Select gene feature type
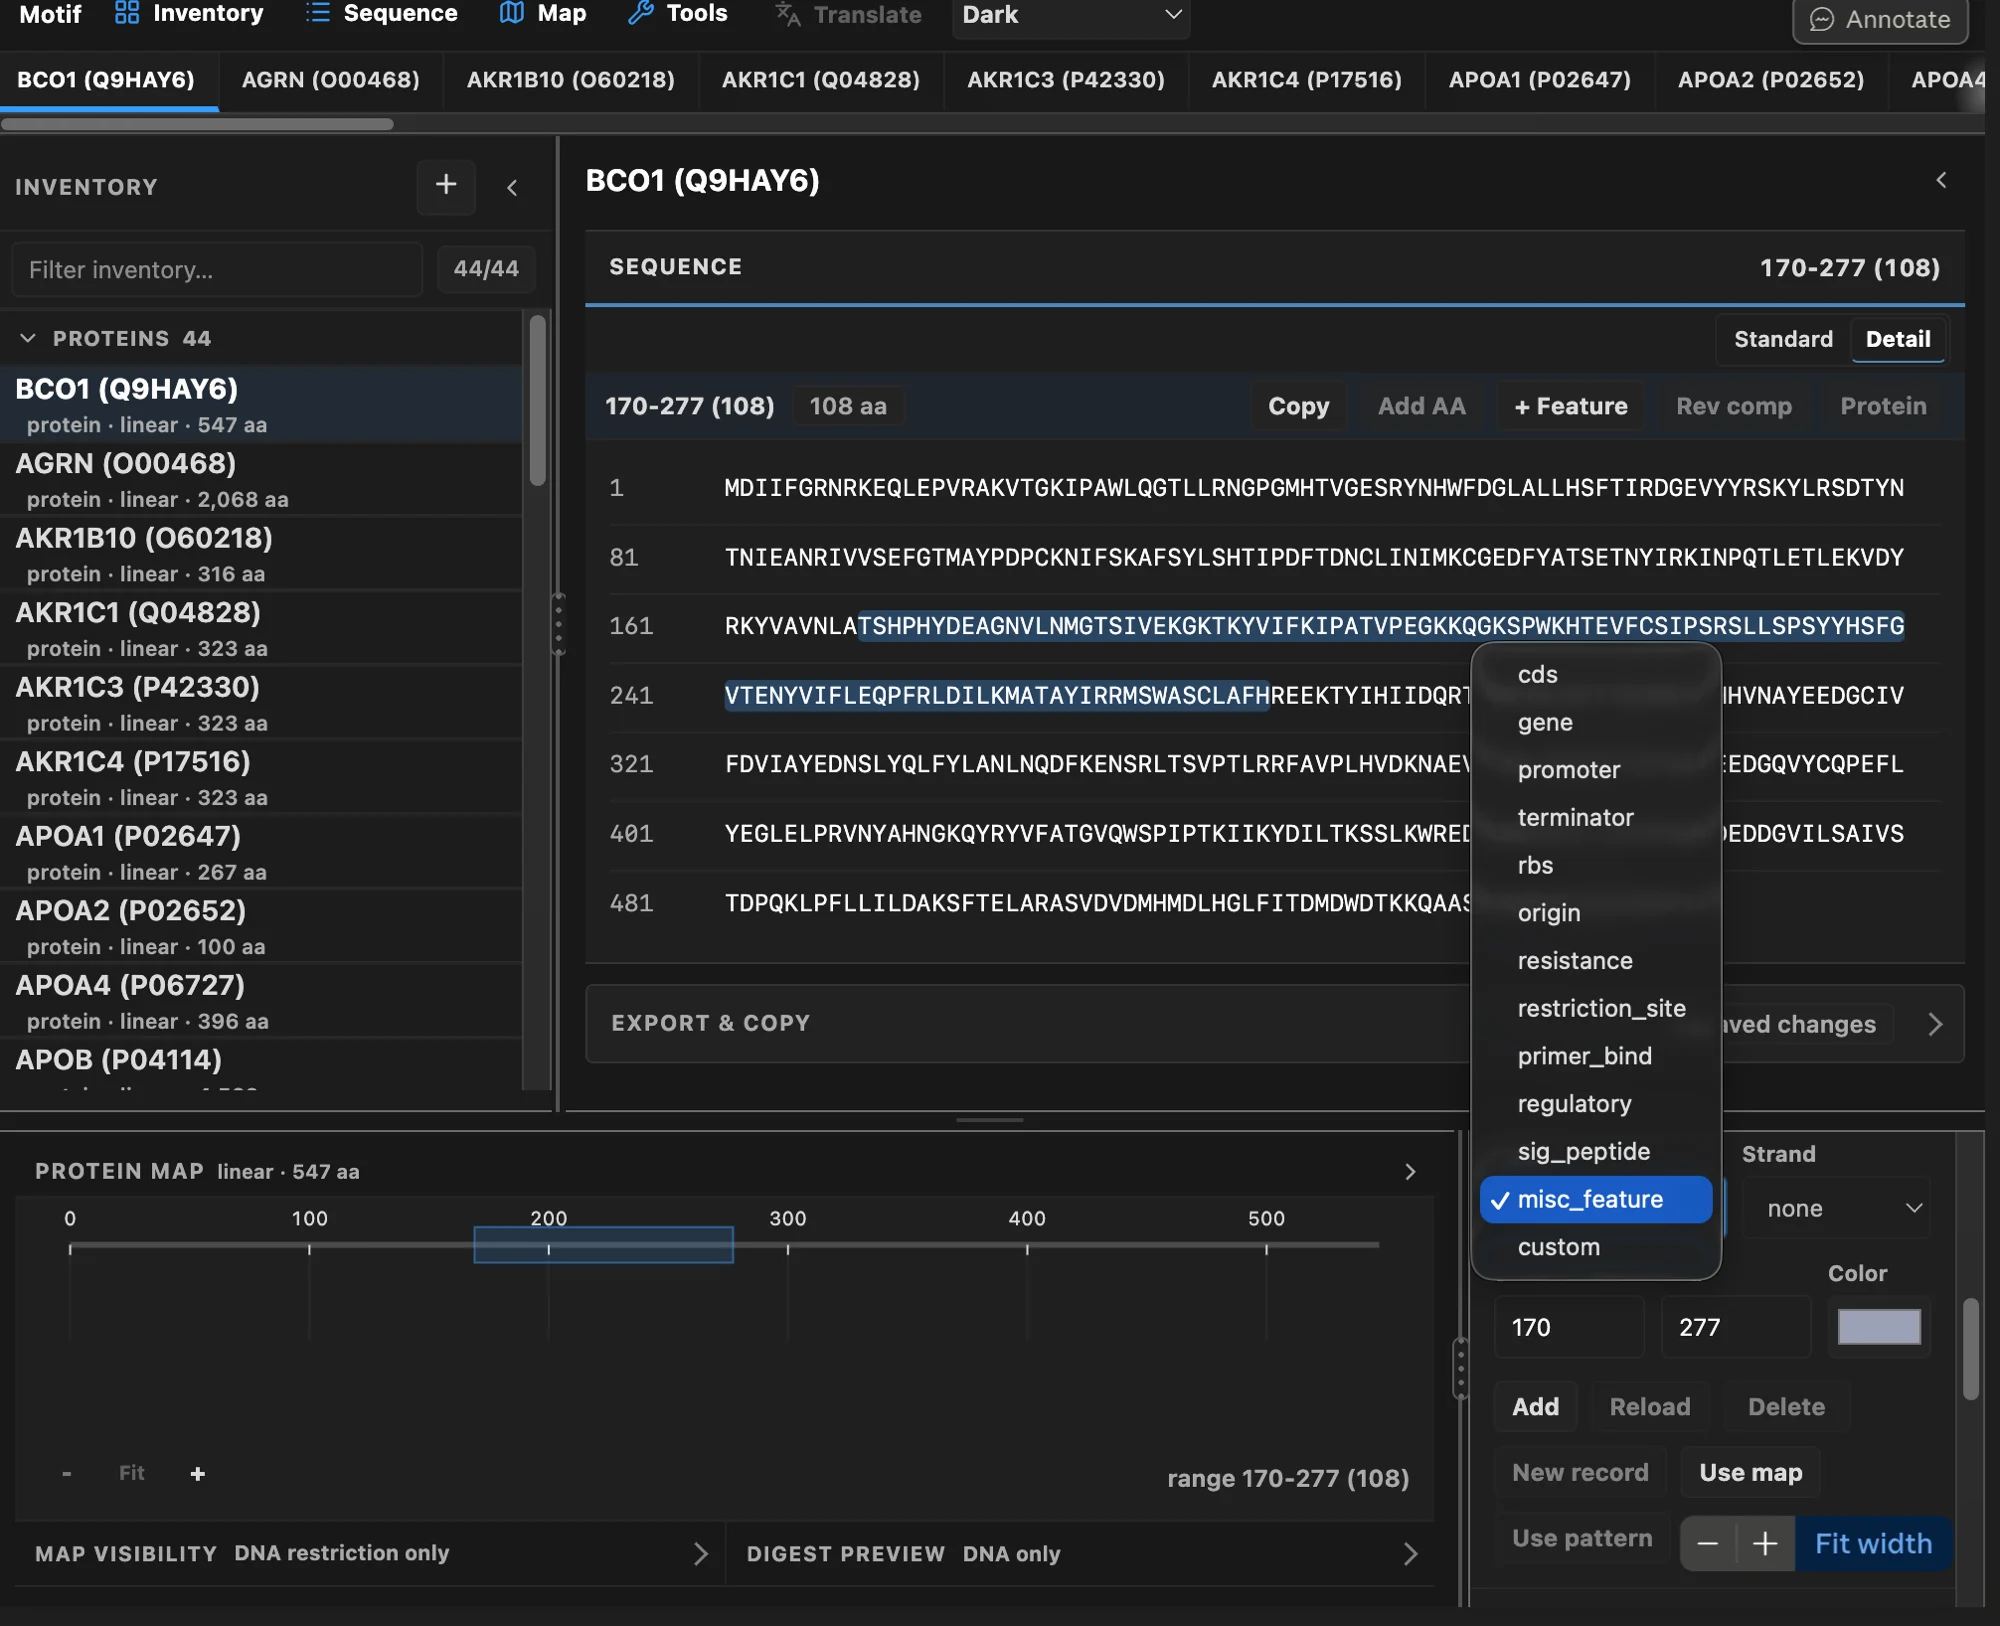The image size is (2000, 1626). tap(1595, 722)
